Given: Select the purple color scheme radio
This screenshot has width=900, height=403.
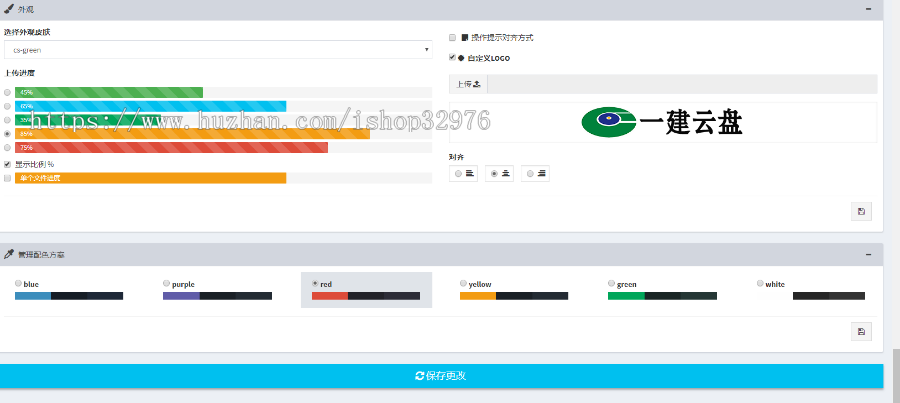Looking at the screenshot, I should (166, 283).
